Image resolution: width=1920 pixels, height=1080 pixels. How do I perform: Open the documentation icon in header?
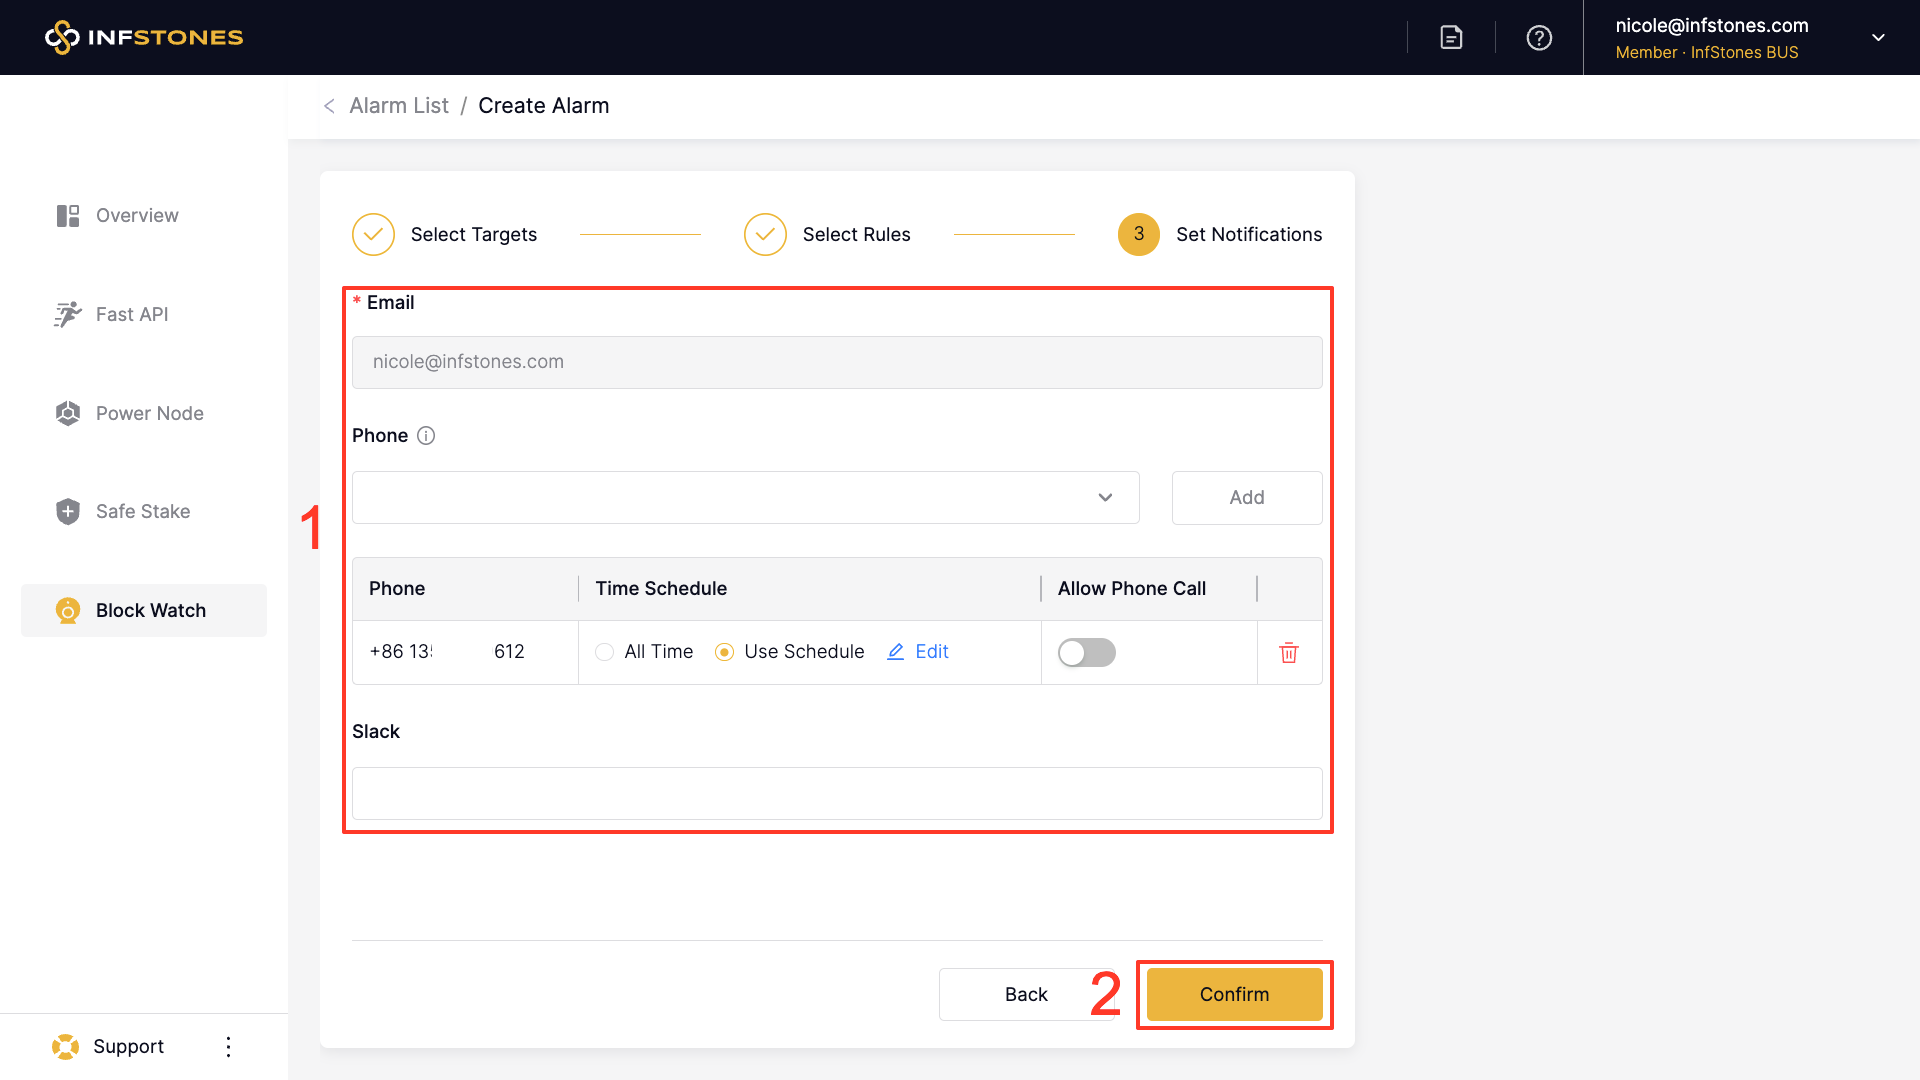[x=1451, y=37]
